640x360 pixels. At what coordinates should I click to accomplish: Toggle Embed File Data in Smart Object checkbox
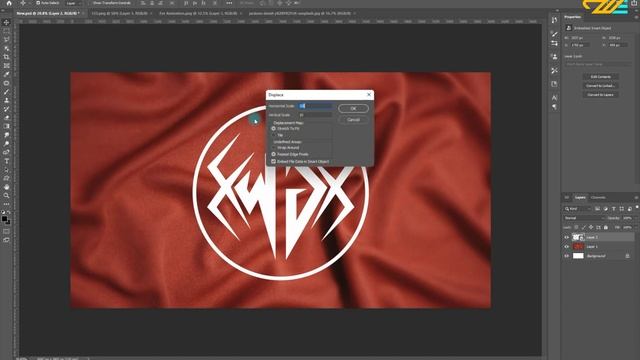273,162
